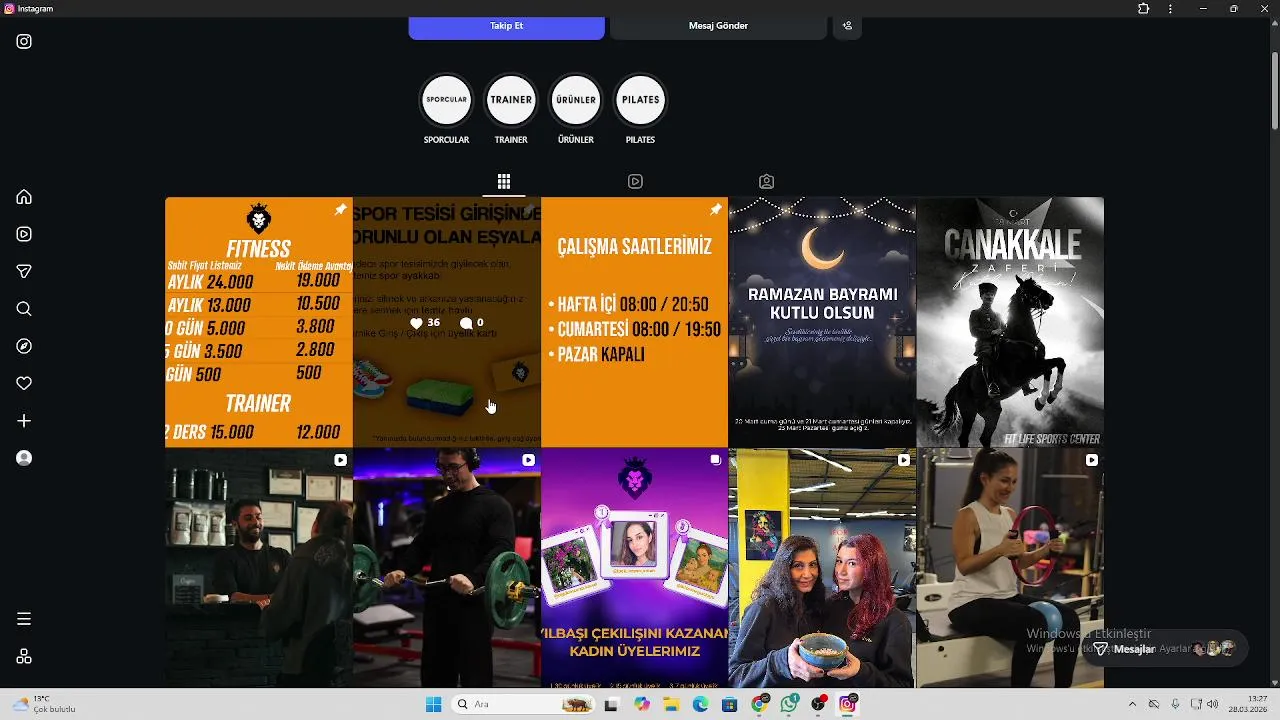Open File Explorer from the taskbar
The width and height of the screenshot is (1280, 720).
point(671,704)
